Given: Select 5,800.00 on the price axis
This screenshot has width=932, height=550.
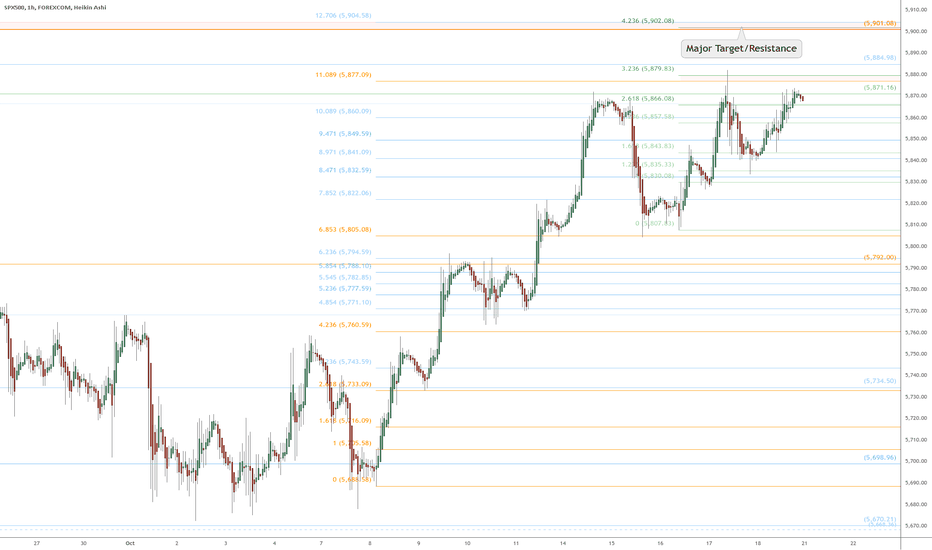Looking at the screenshot, I should click(916, 246).
